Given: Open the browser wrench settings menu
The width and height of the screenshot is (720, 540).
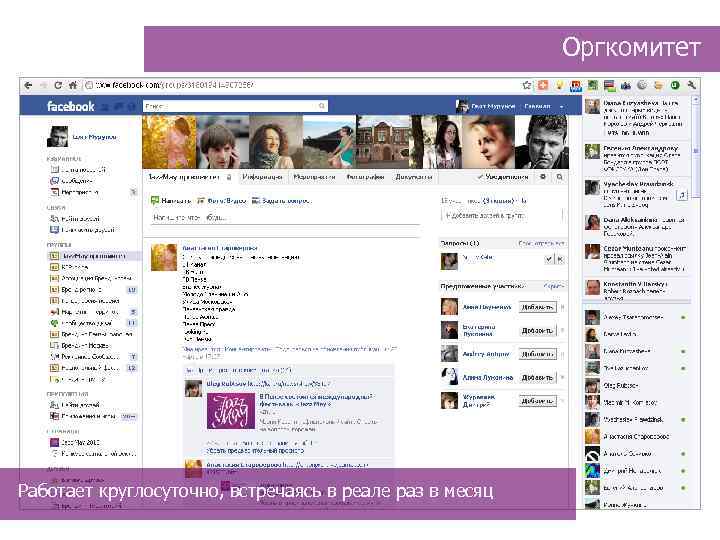Looking at the screenshot, I should tap(692, 85).
